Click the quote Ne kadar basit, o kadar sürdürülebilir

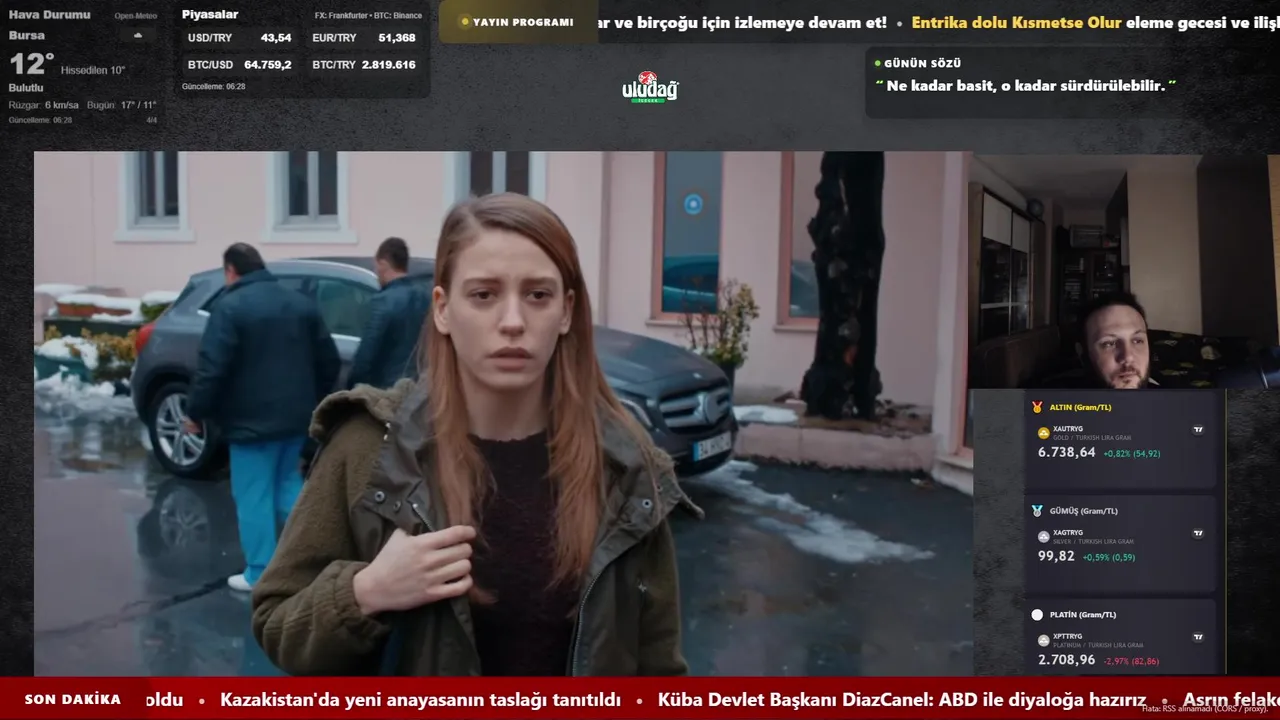1026,86
